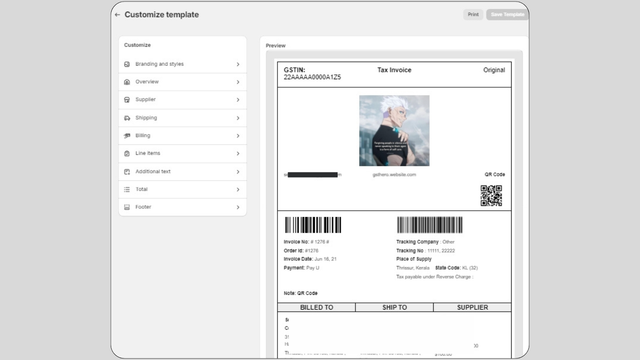640x360 pixels.
Task: Expand the Line items chevron
Action: click(238, 154)
